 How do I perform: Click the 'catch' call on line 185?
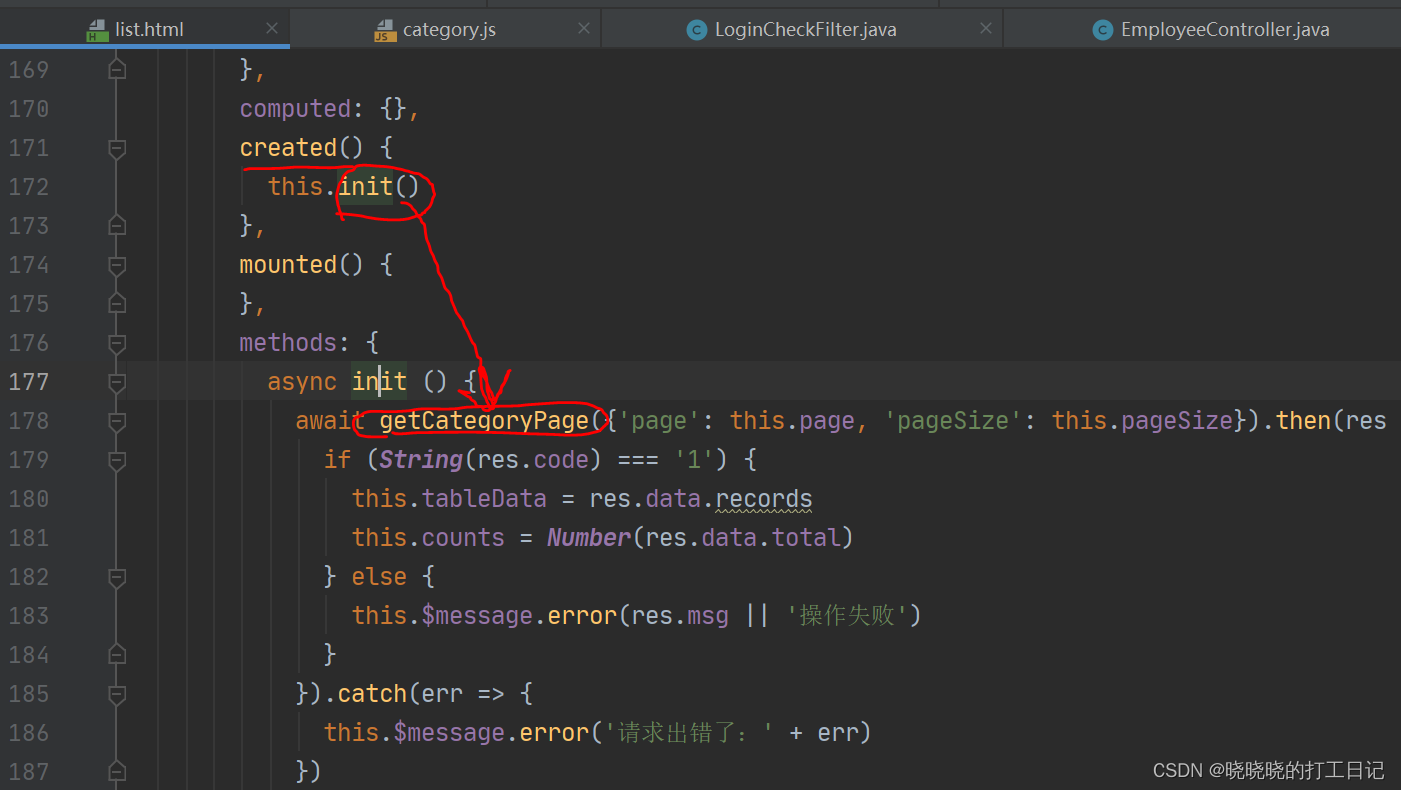coord(372,694)
